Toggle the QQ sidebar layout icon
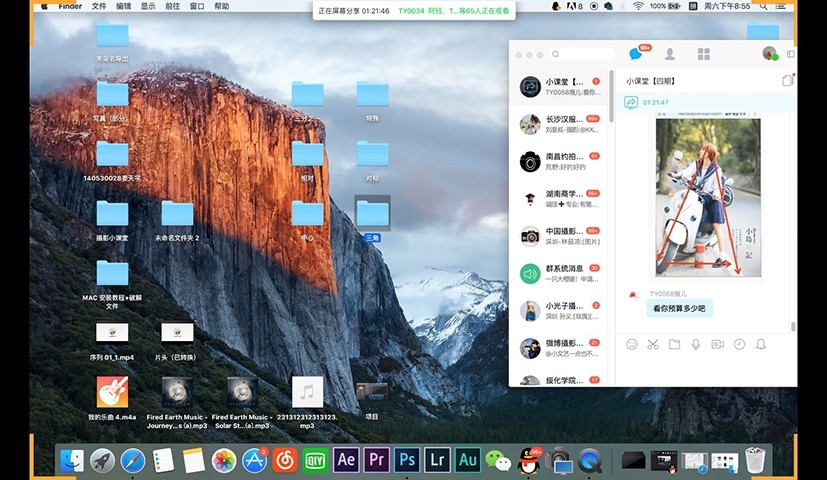 (790, 54)
